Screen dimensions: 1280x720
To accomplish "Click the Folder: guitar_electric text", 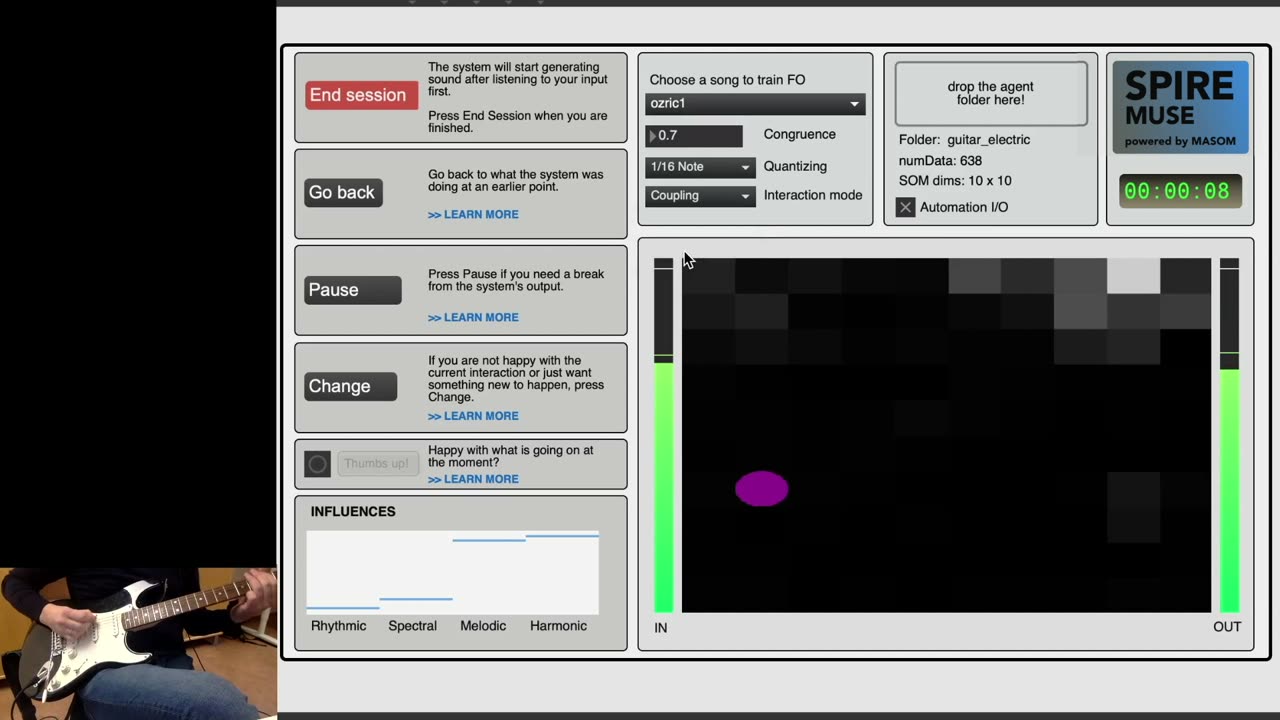I will click(964, 140).
